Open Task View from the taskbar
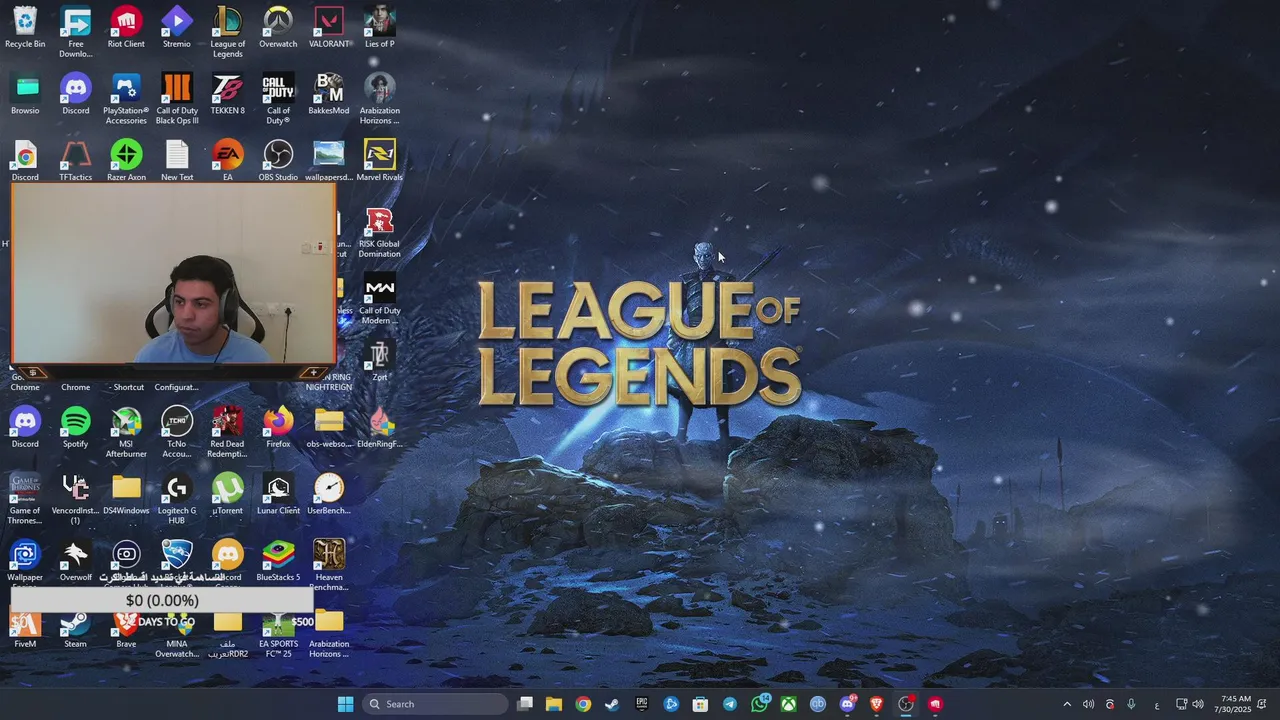The image size is (1280, 720). [x=525, y=704]
